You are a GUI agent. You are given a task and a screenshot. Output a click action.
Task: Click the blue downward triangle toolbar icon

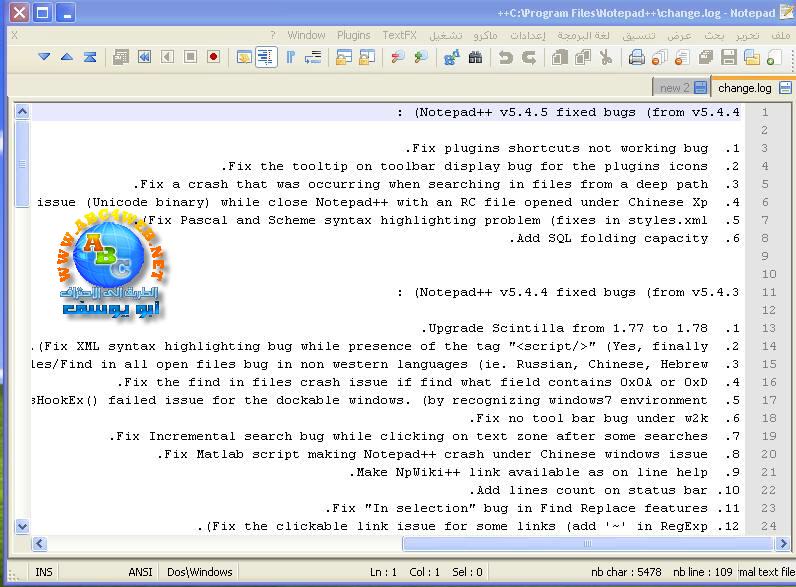pyautogui.click(x=44, y=57)
